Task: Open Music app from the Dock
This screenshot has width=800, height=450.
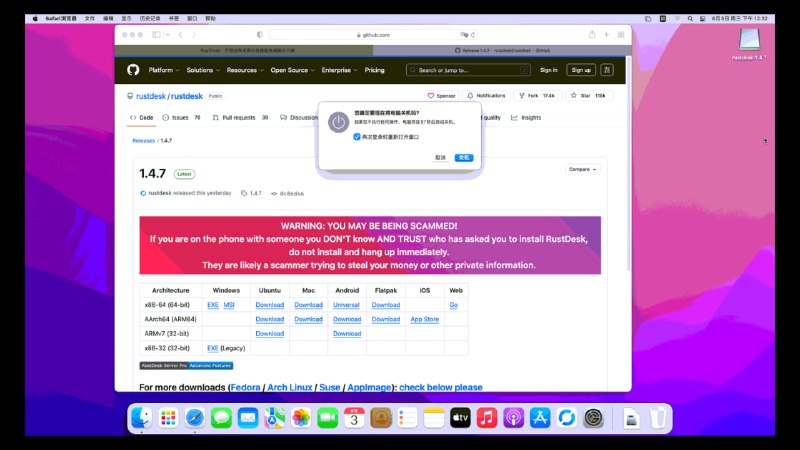Action: 487,418
